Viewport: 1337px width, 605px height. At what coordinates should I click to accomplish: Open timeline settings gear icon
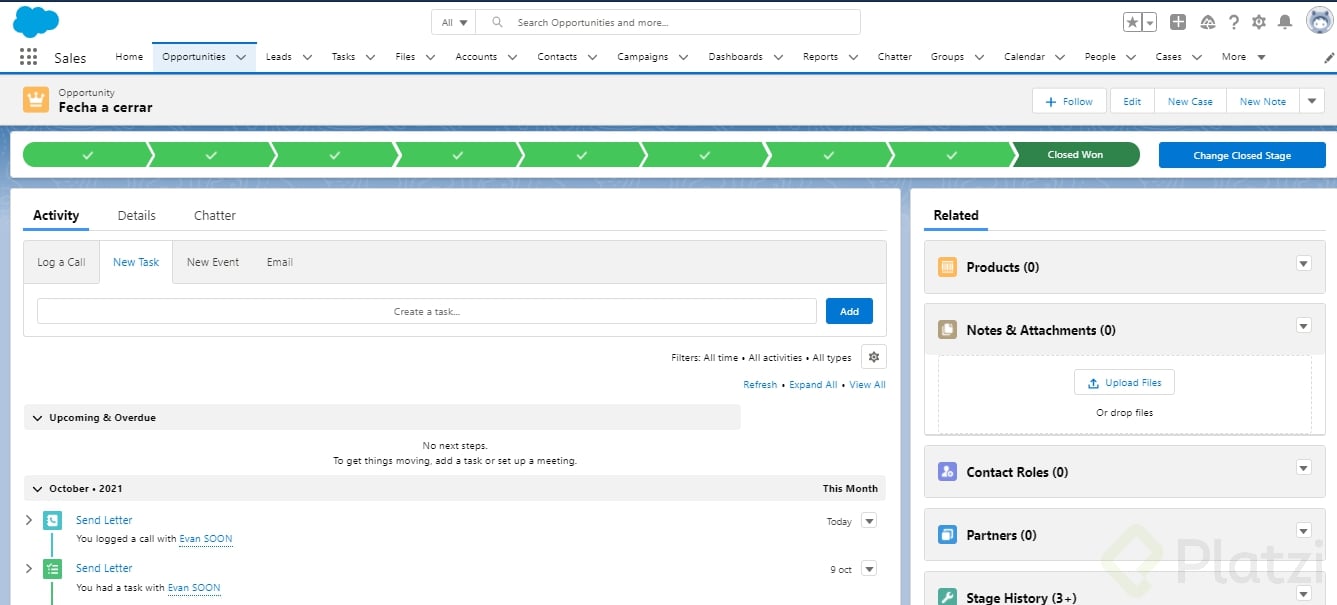click(x=874, y=357)
